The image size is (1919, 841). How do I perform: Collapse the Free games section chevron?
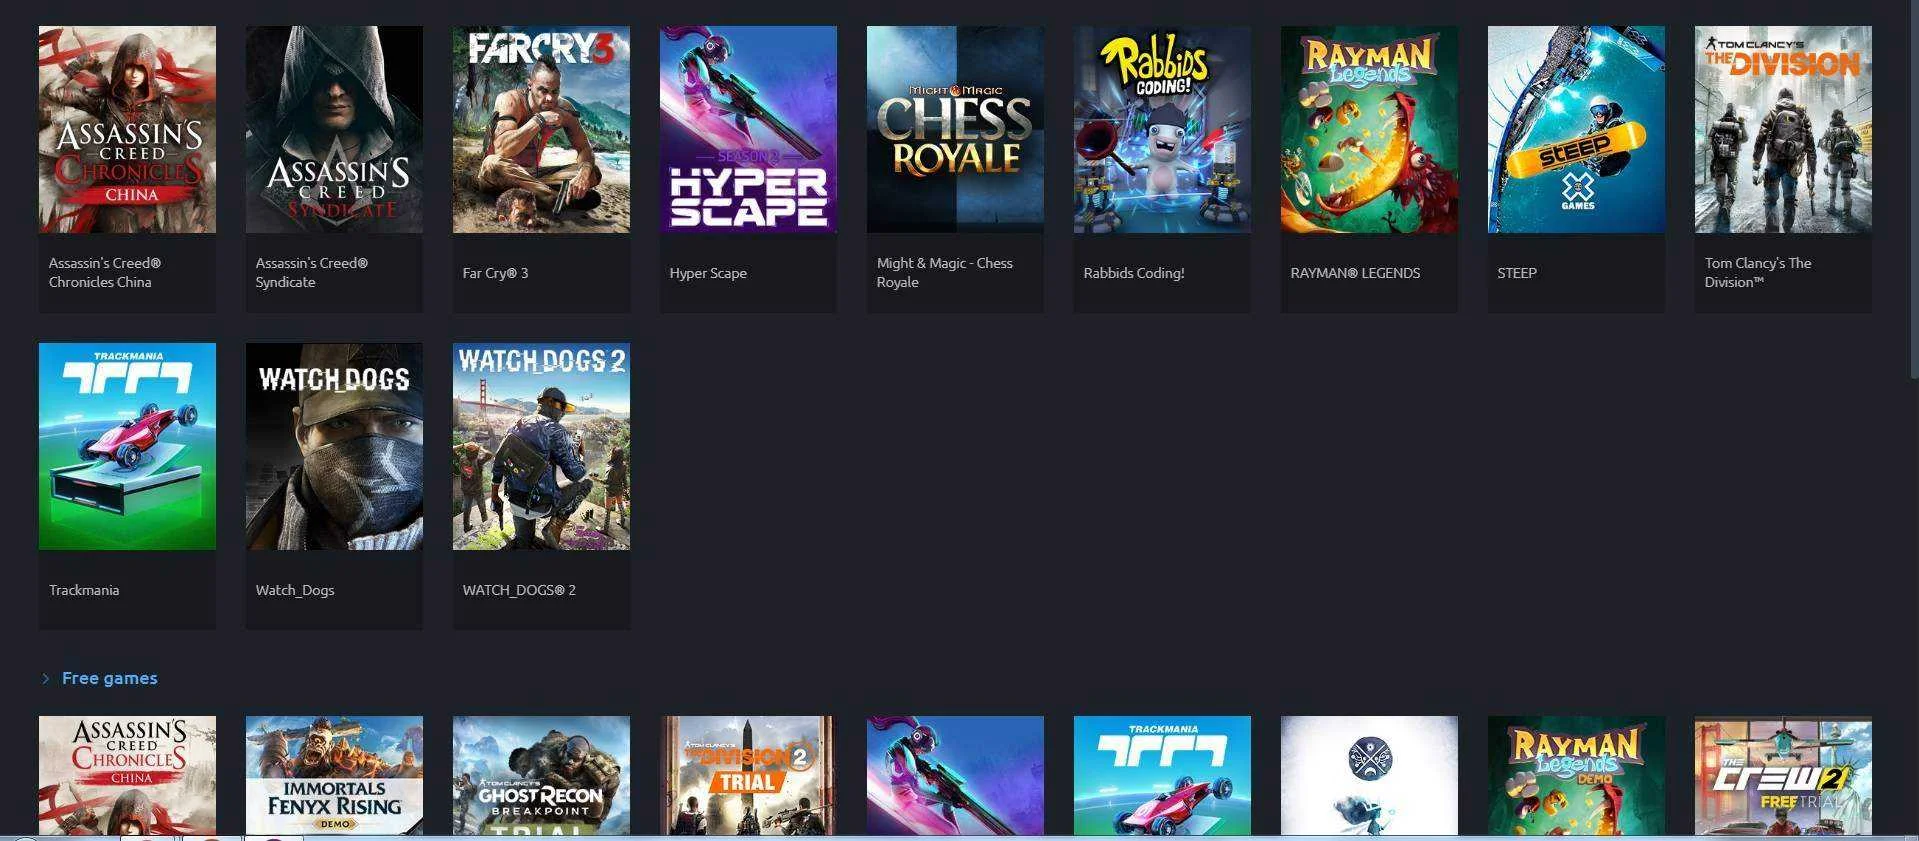pos(45,678)
